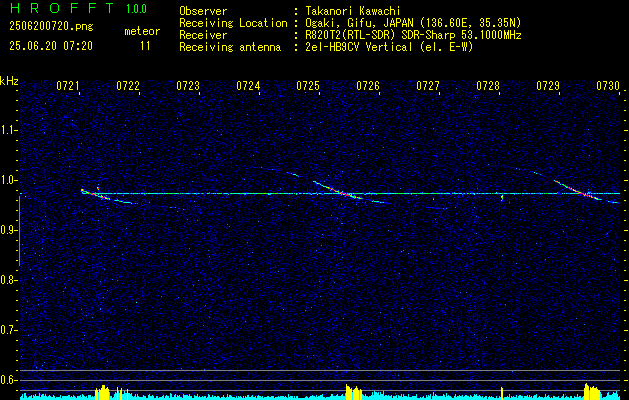Click the "Receiving antenna" label
This screenshot has height=400, width=629.
coord(230,48)
